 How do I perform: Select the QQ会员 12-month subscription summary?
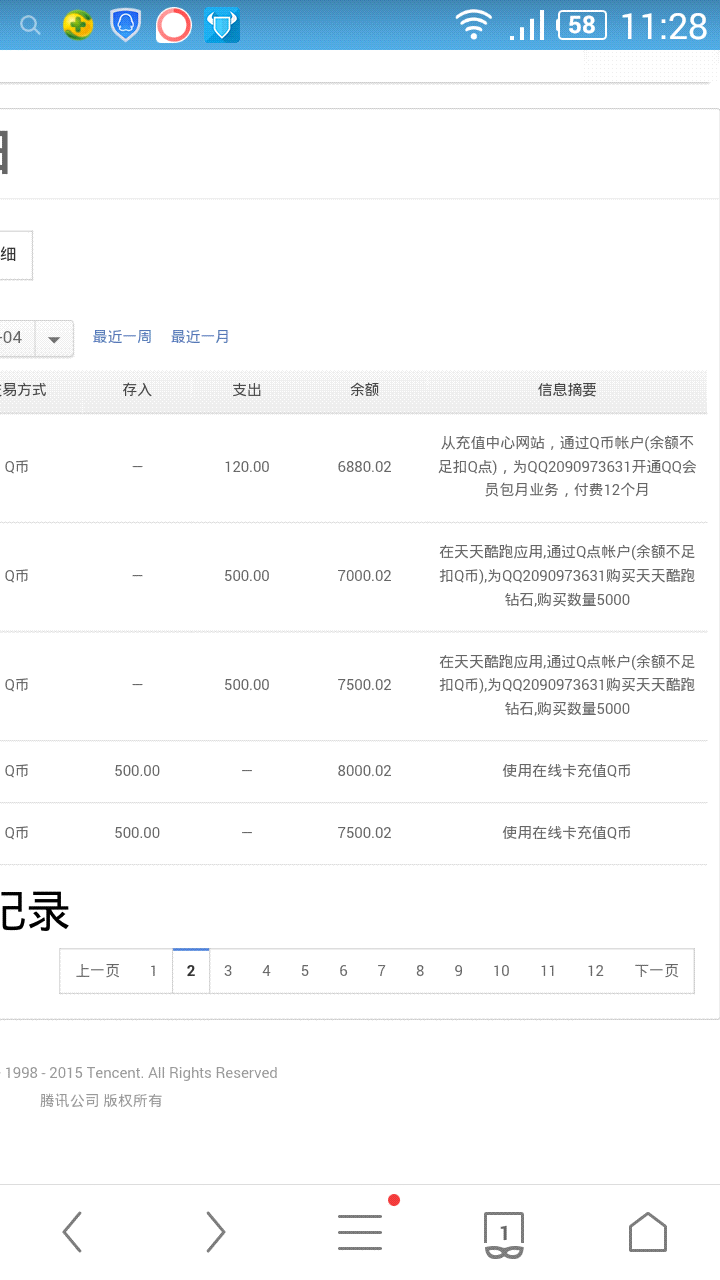point(567,467)
